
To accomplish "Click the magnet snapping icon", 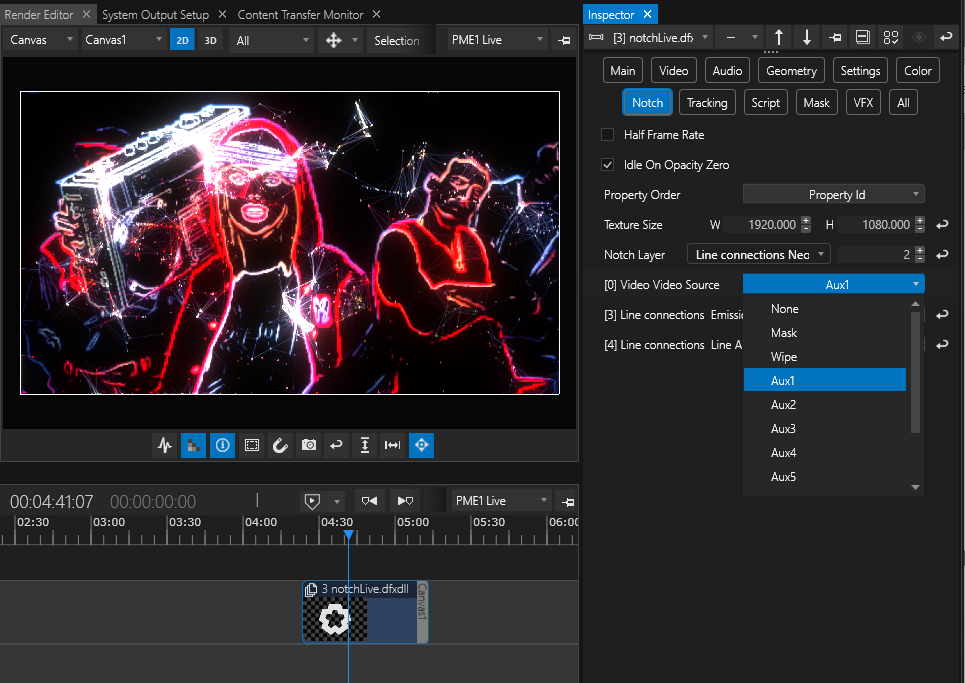I will coord(280,445).
